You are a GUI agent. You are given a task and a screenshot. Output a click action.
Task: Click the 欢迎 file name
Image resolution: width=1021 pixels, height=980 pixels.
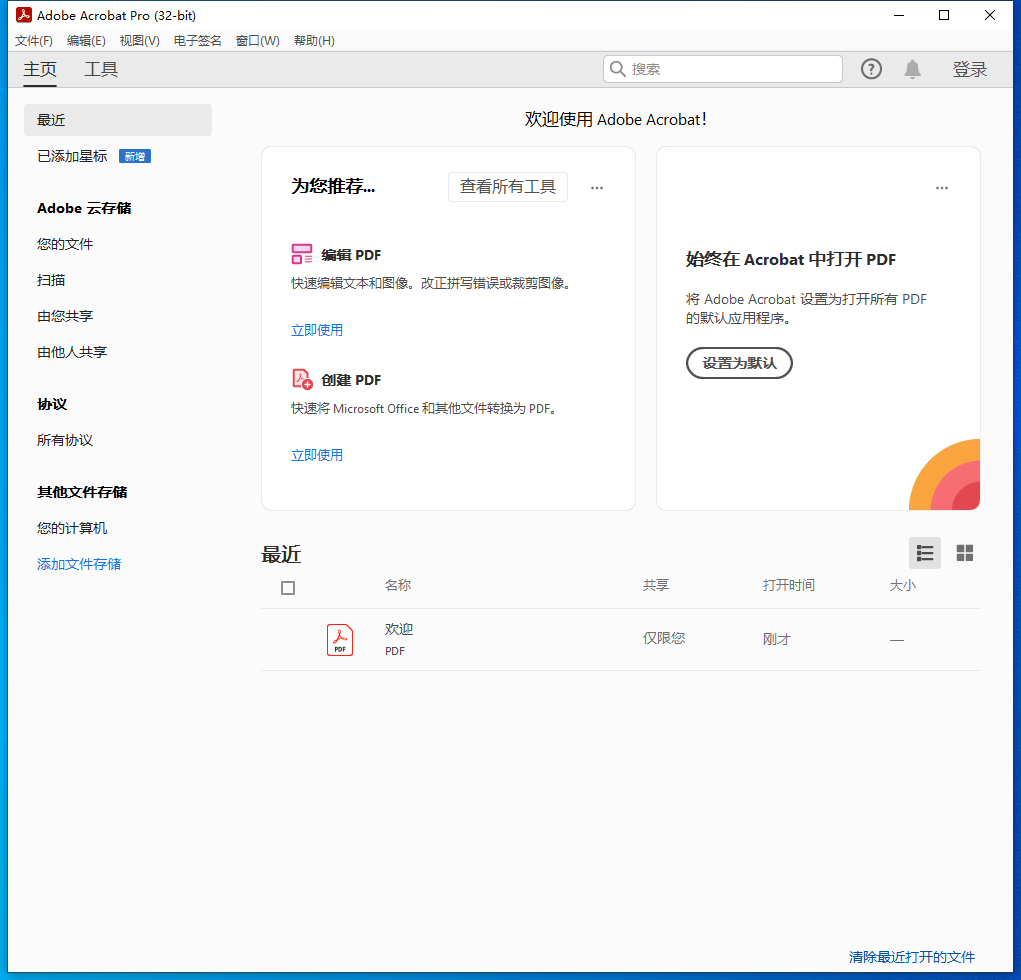399,630
